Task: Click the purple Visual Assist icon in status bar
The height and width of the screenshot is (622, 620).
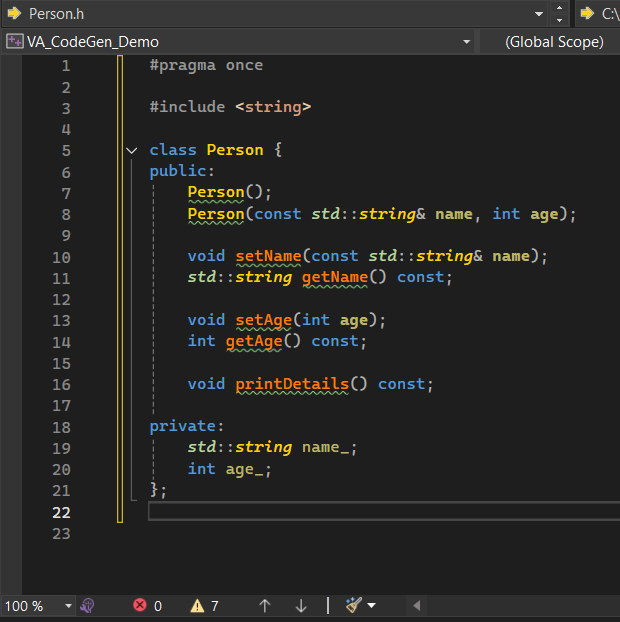Action: point(87,606)
